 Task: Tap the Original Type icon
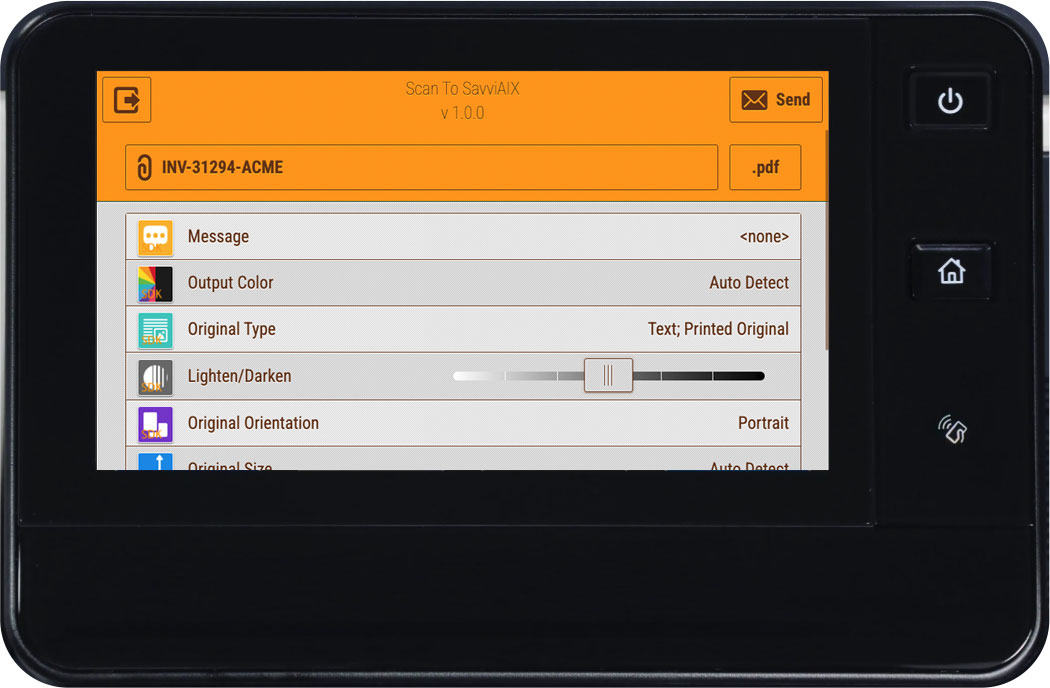pyautogui.click(x=155, y=329)
